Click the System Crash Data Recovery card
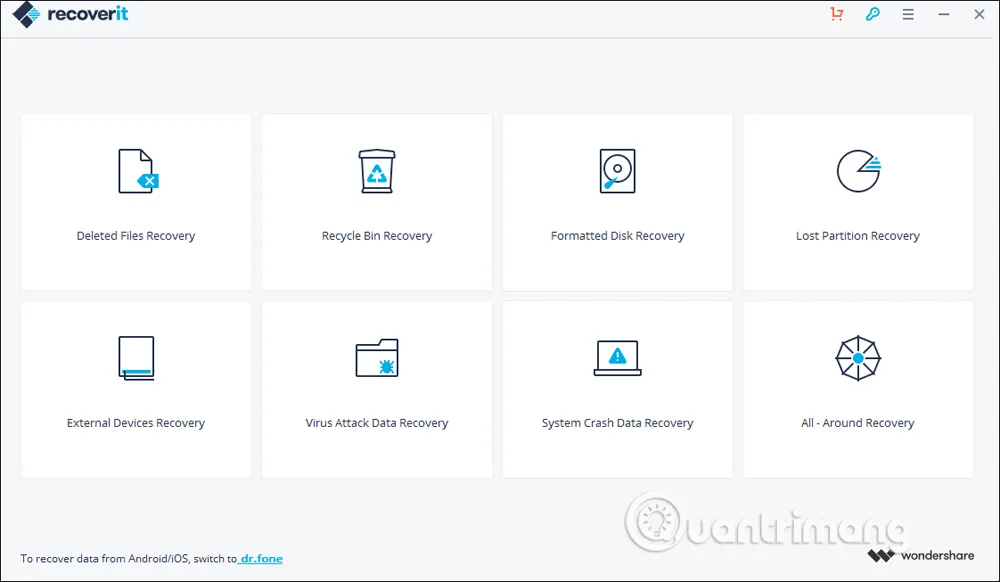 [617, 388]
